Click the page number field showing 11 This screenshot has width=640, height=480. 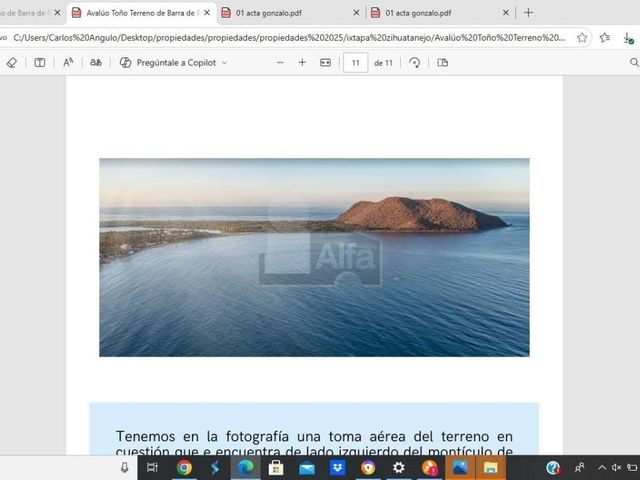[356, 63]
